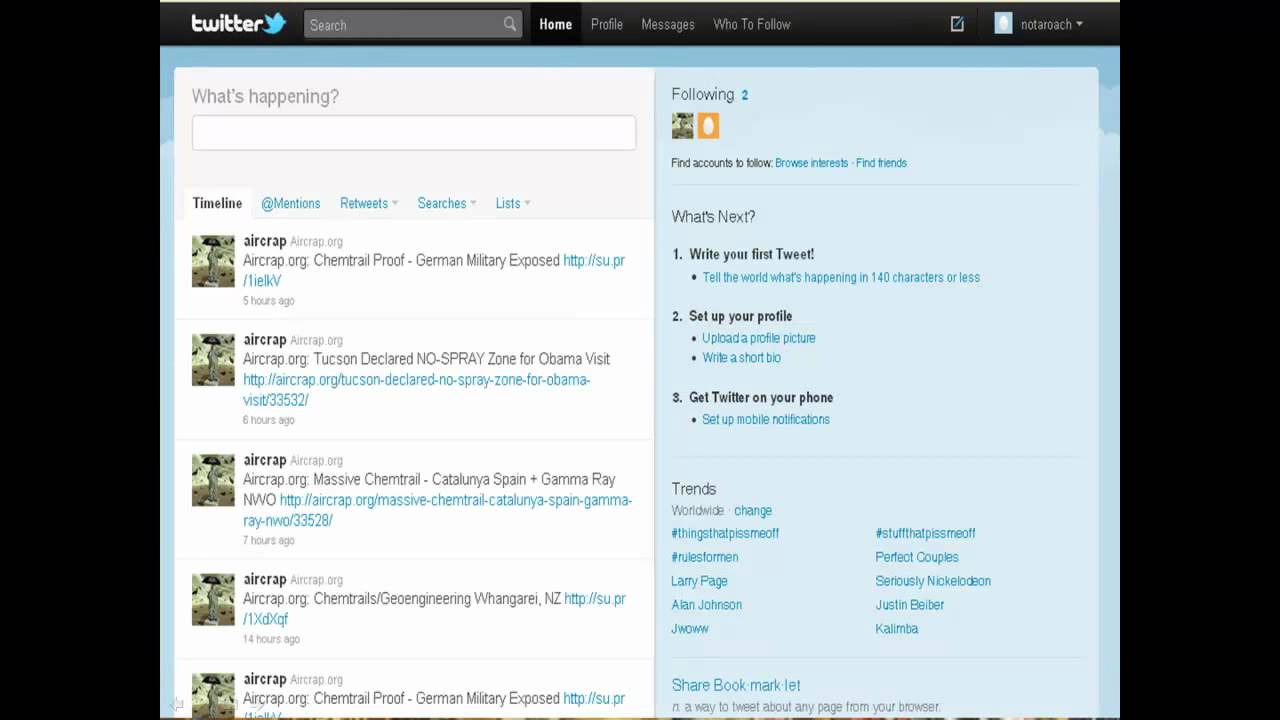This screenshot has width=1280, height=720.
Task: Click 7 hours ago timestamp
Action: pos(269,541)
